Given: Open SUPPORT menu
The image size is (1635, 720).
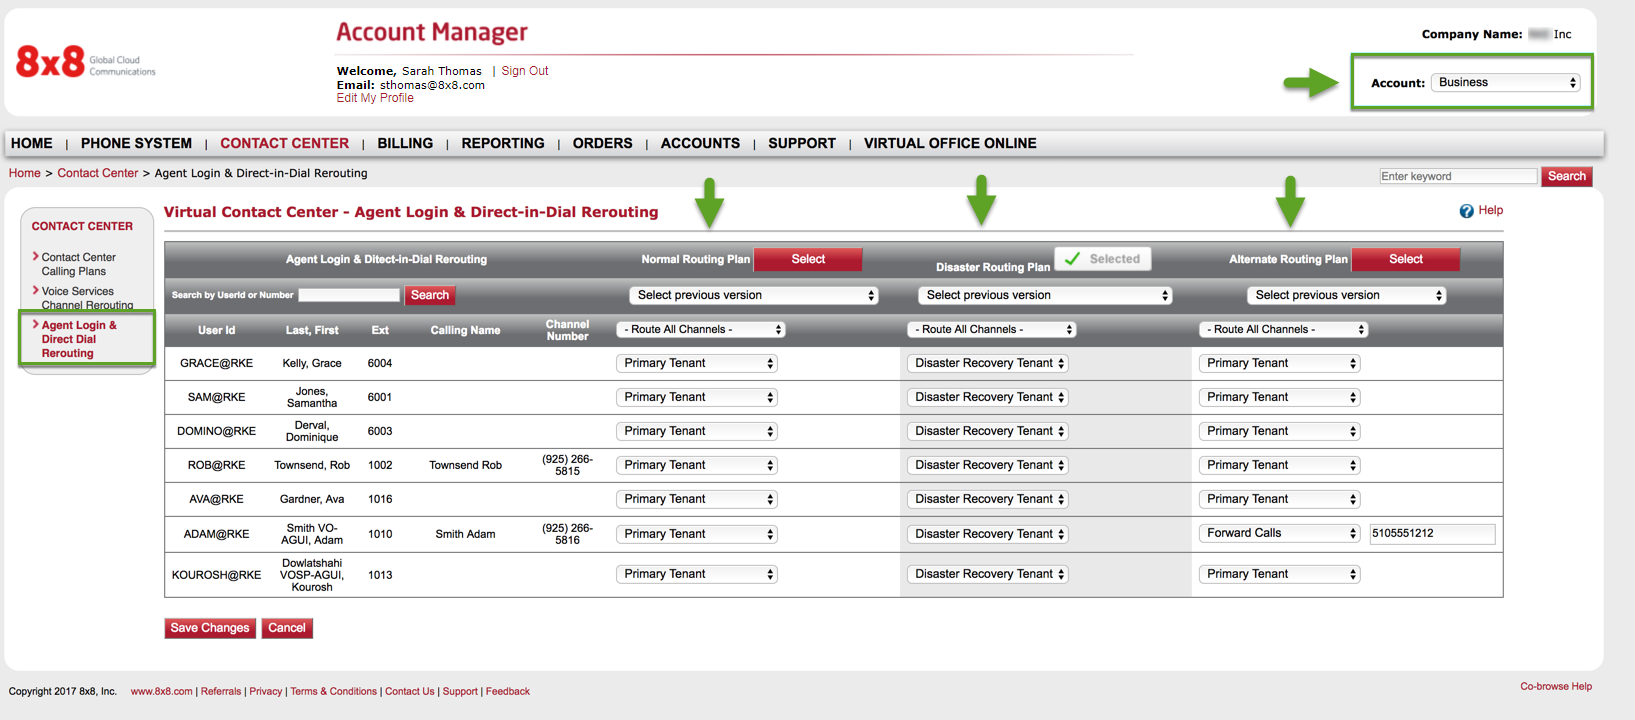Looking at the screenshot, I should tap(802, 144).
